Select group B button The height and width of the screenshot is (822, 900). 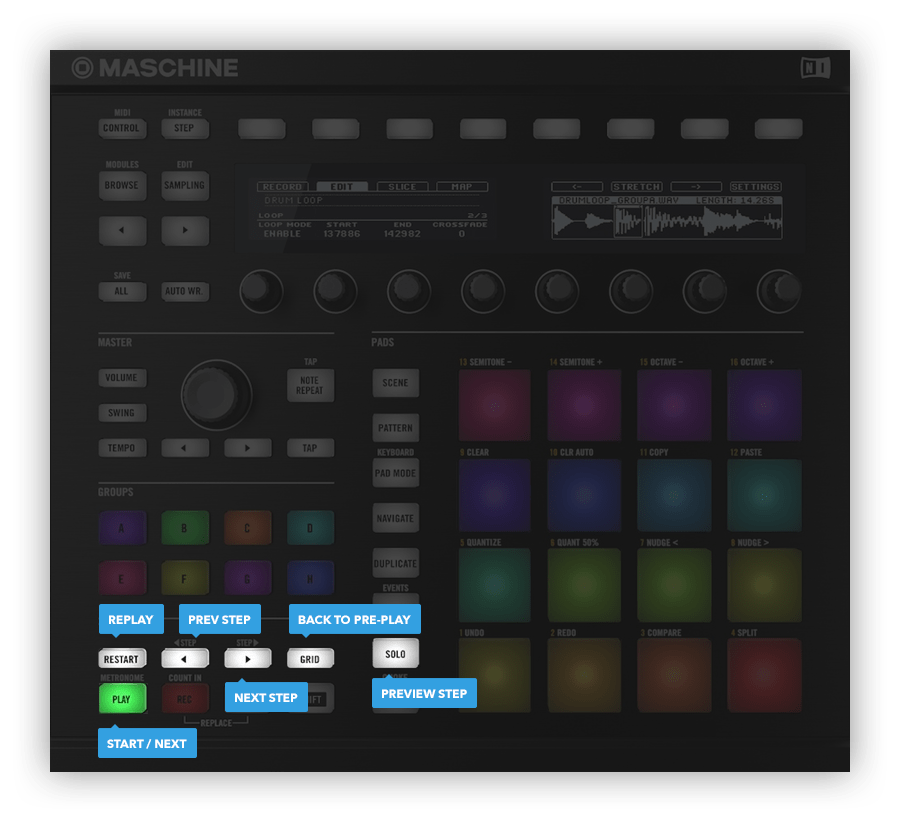pyautogui.click(x=185, y=528)
